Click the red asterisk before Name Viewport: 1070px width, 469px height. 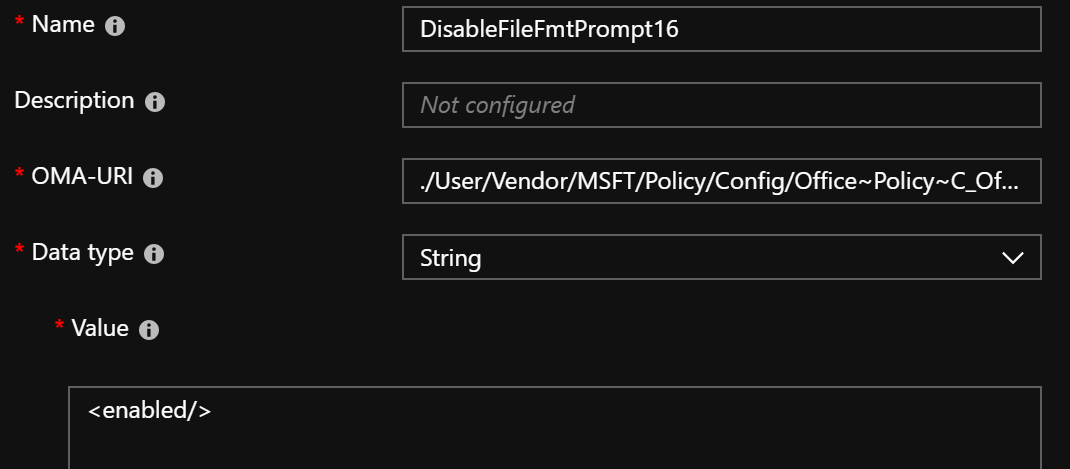19,24
